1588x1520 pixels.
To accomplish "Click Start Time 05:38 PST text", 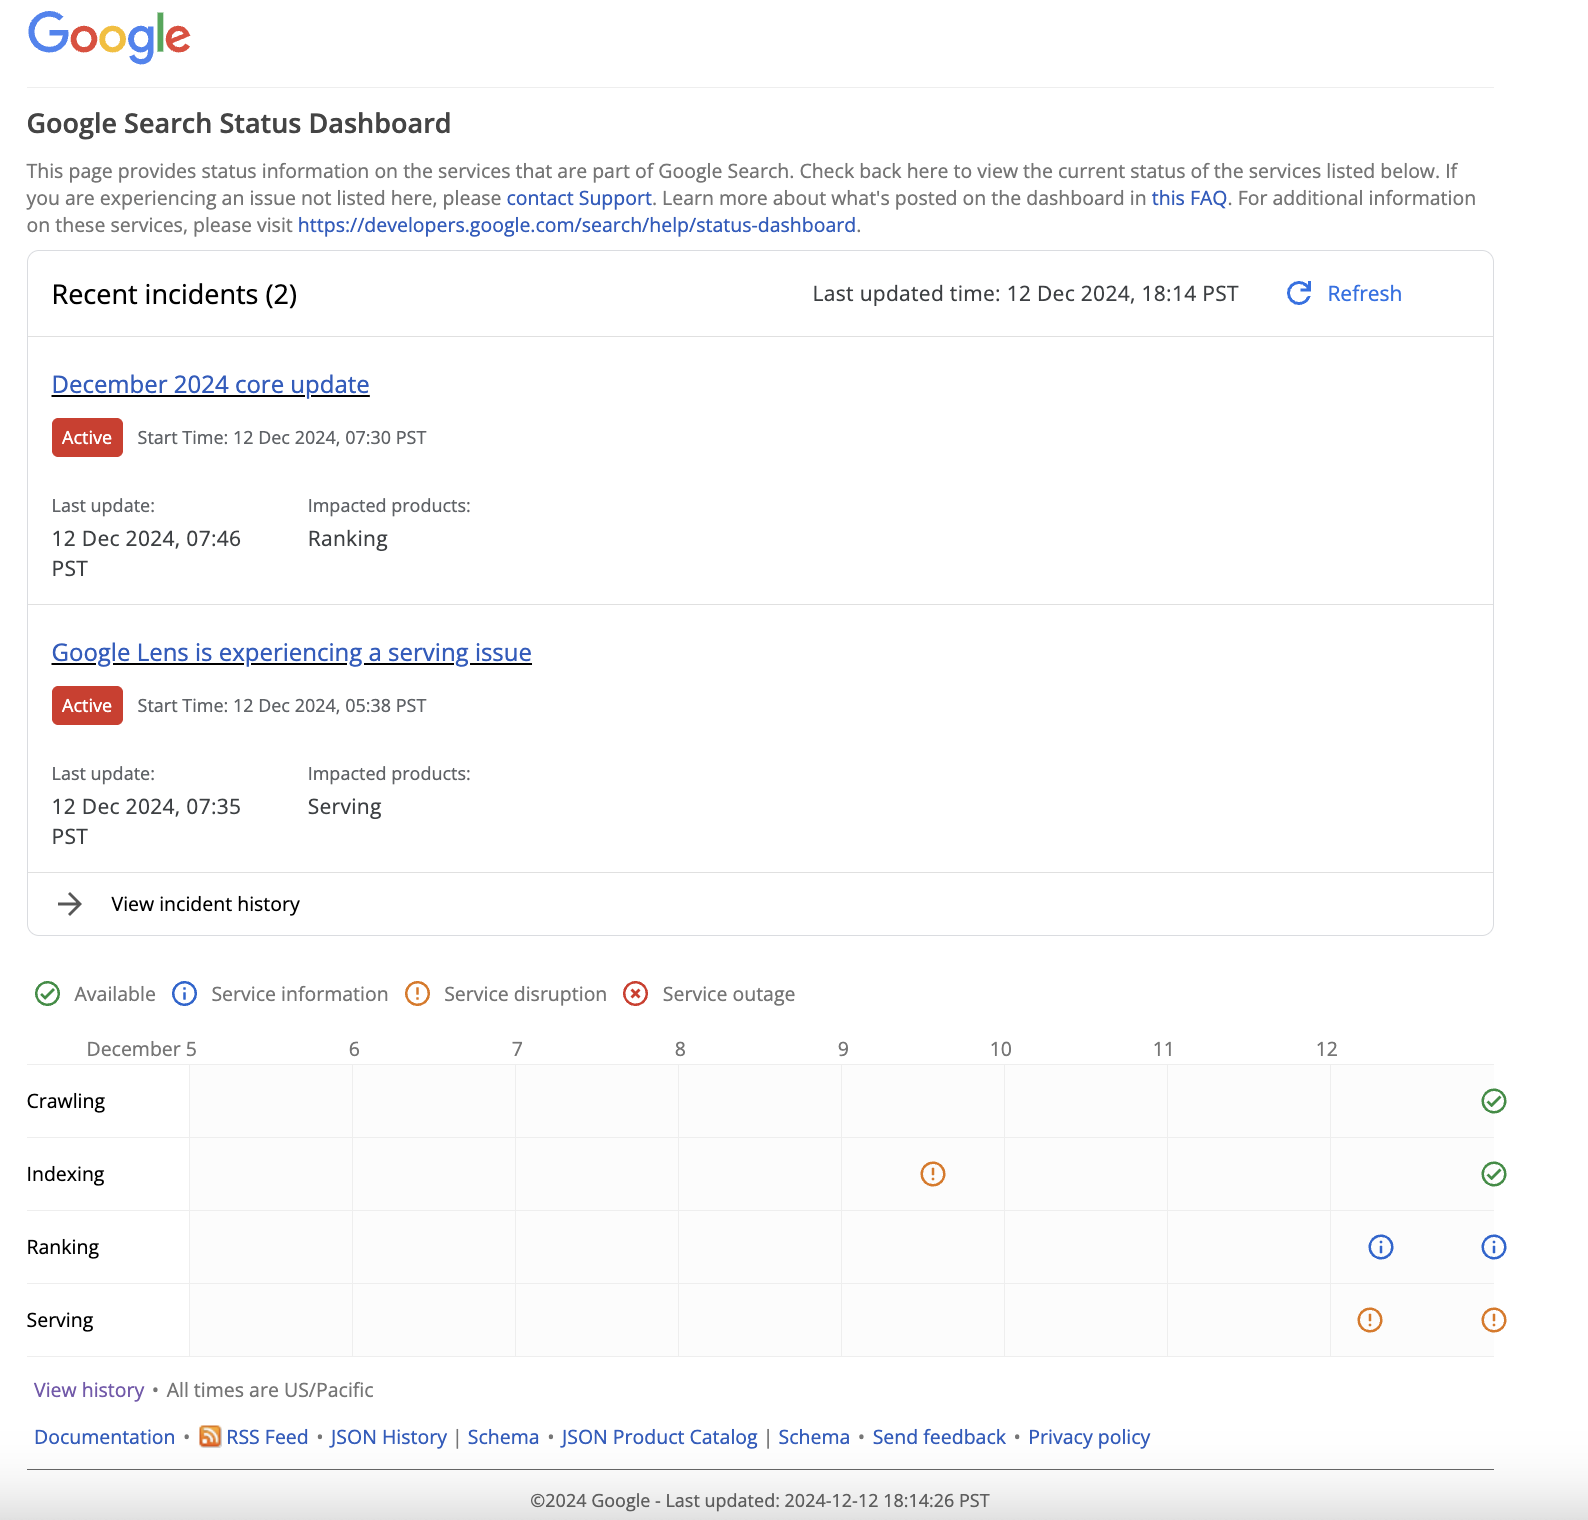I will (282, 706).
